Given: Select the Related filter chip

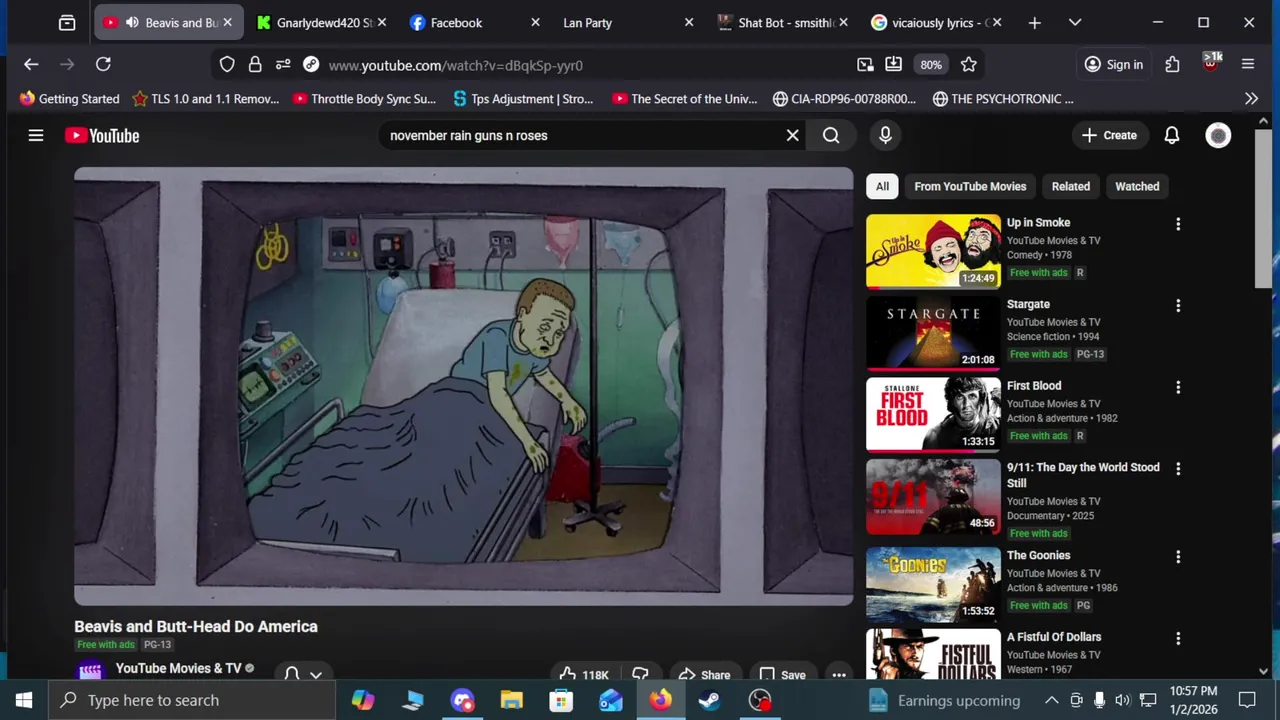Looking at the screenshot, I should (1070, 186).
